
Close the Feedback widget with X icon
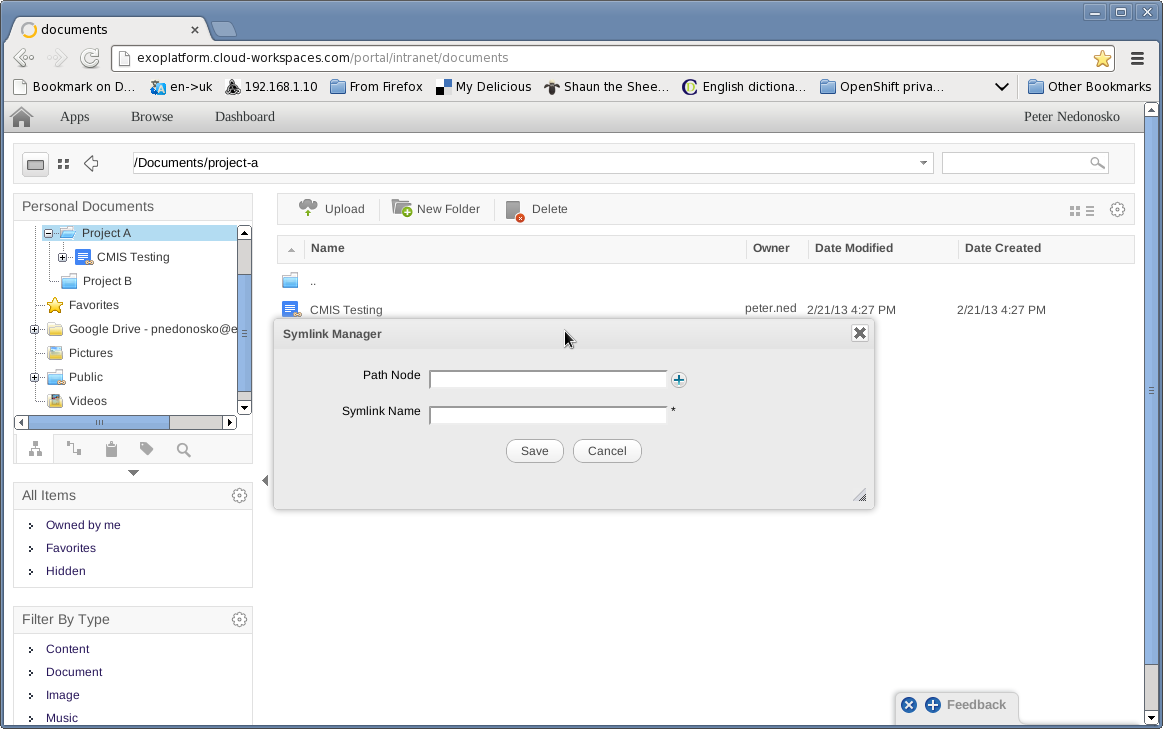click(x=909, y=705)
